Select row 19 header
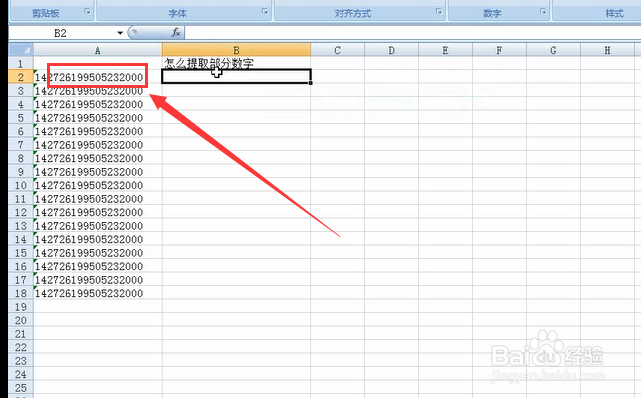 (x=21, y=306)
